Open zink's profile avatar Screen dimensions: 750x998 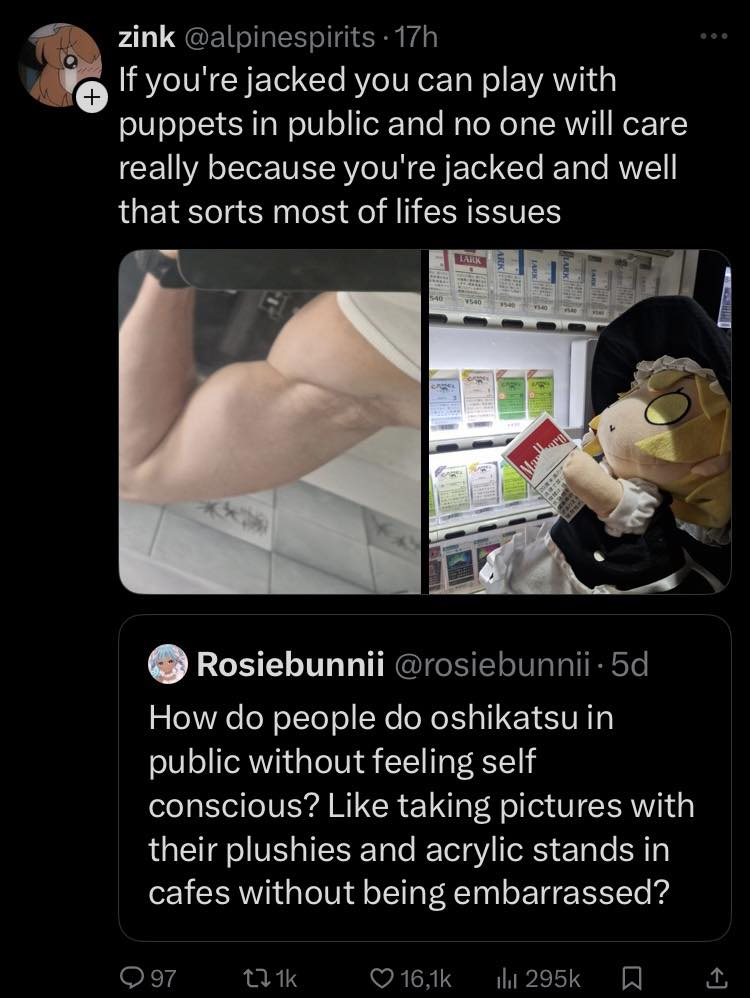pos(60,62)
